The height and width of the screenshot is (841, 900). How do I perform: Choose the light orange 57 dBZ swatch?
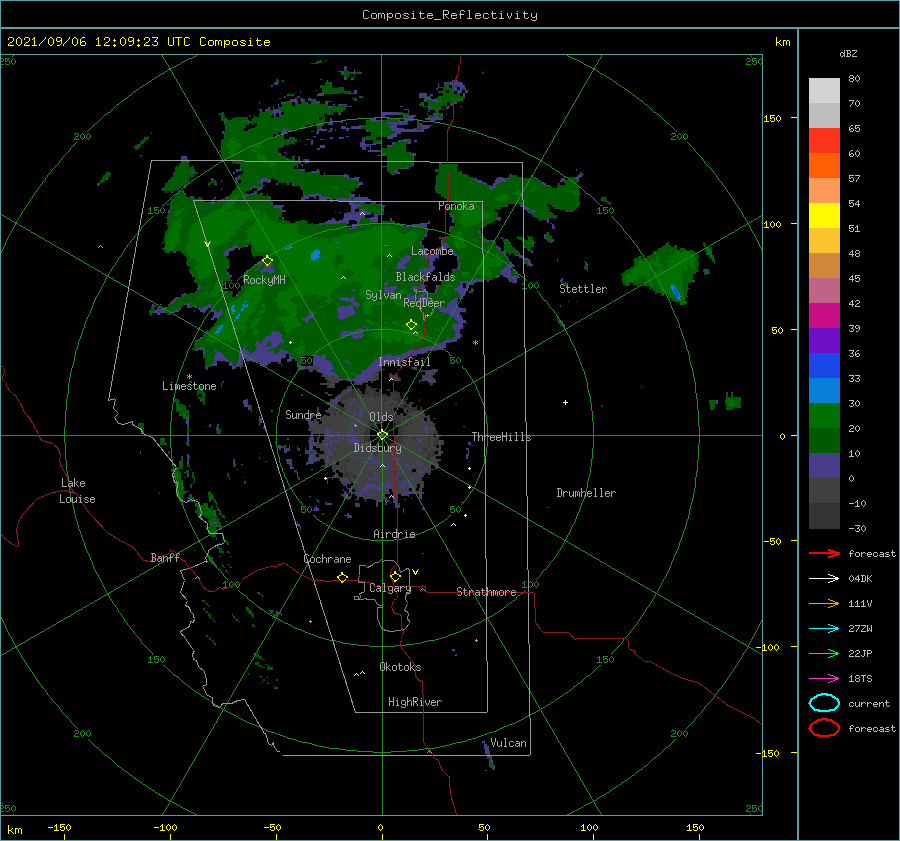pos(824,191)
